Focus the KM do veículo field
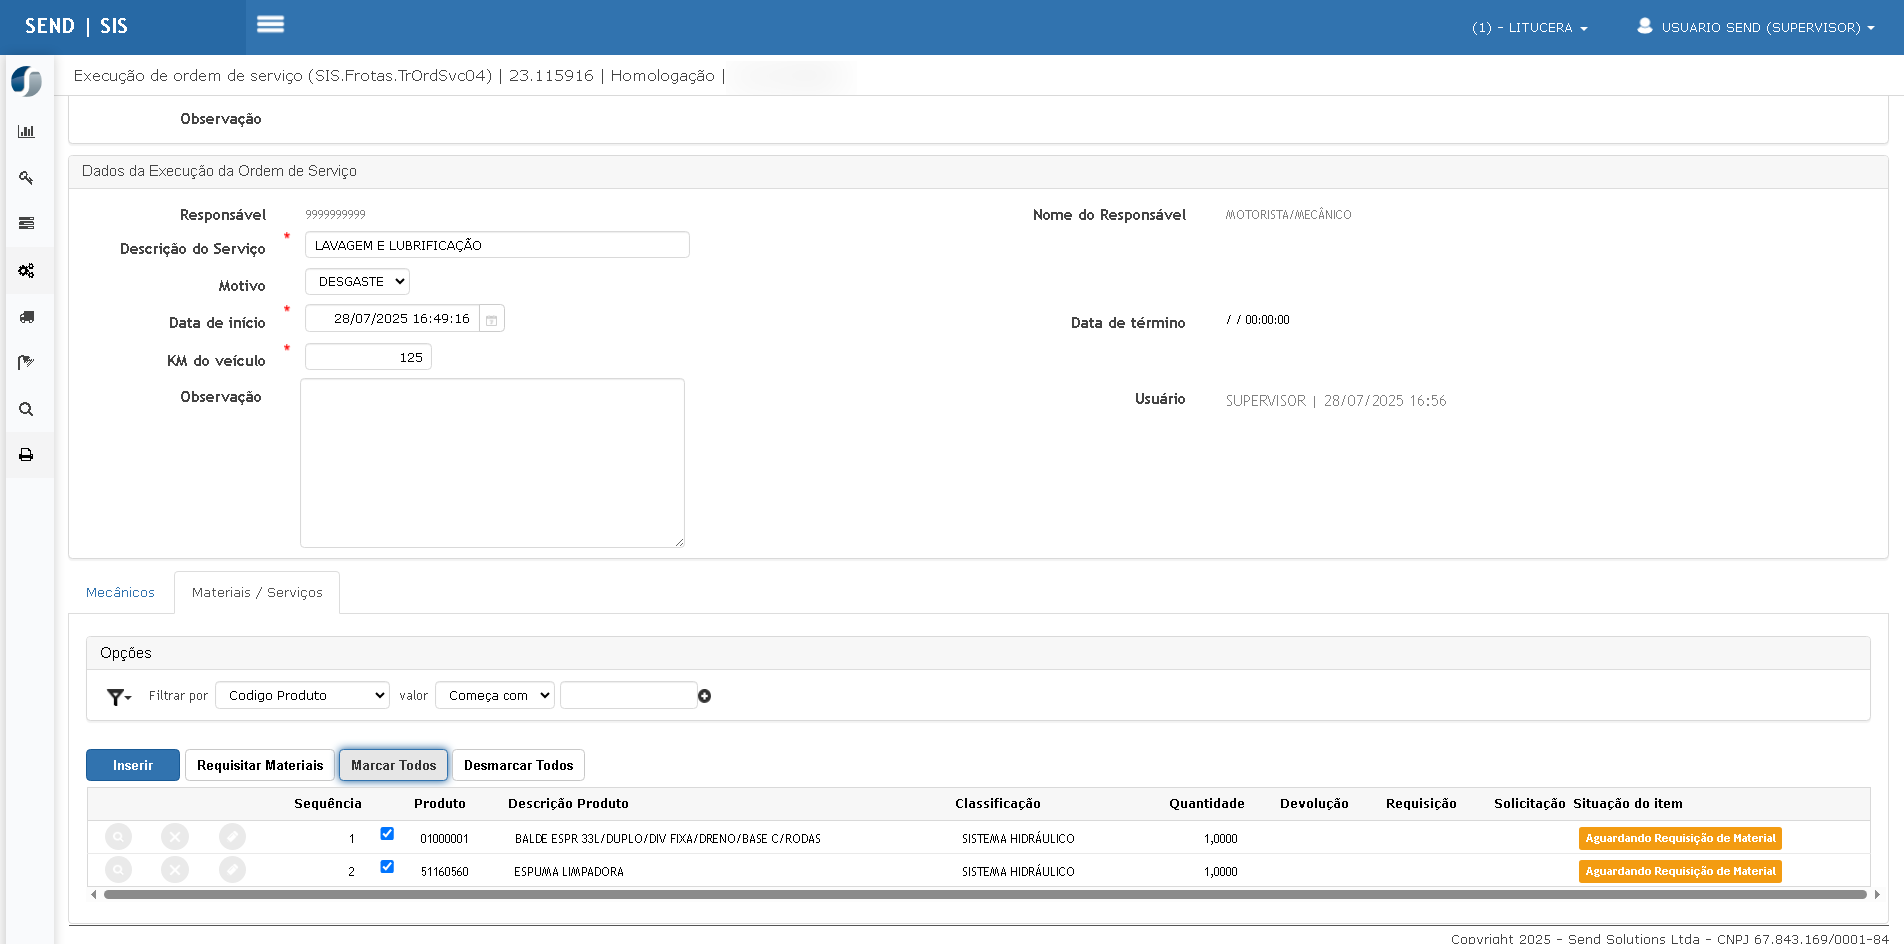The image size is (1904, 944). click(368, 357)
